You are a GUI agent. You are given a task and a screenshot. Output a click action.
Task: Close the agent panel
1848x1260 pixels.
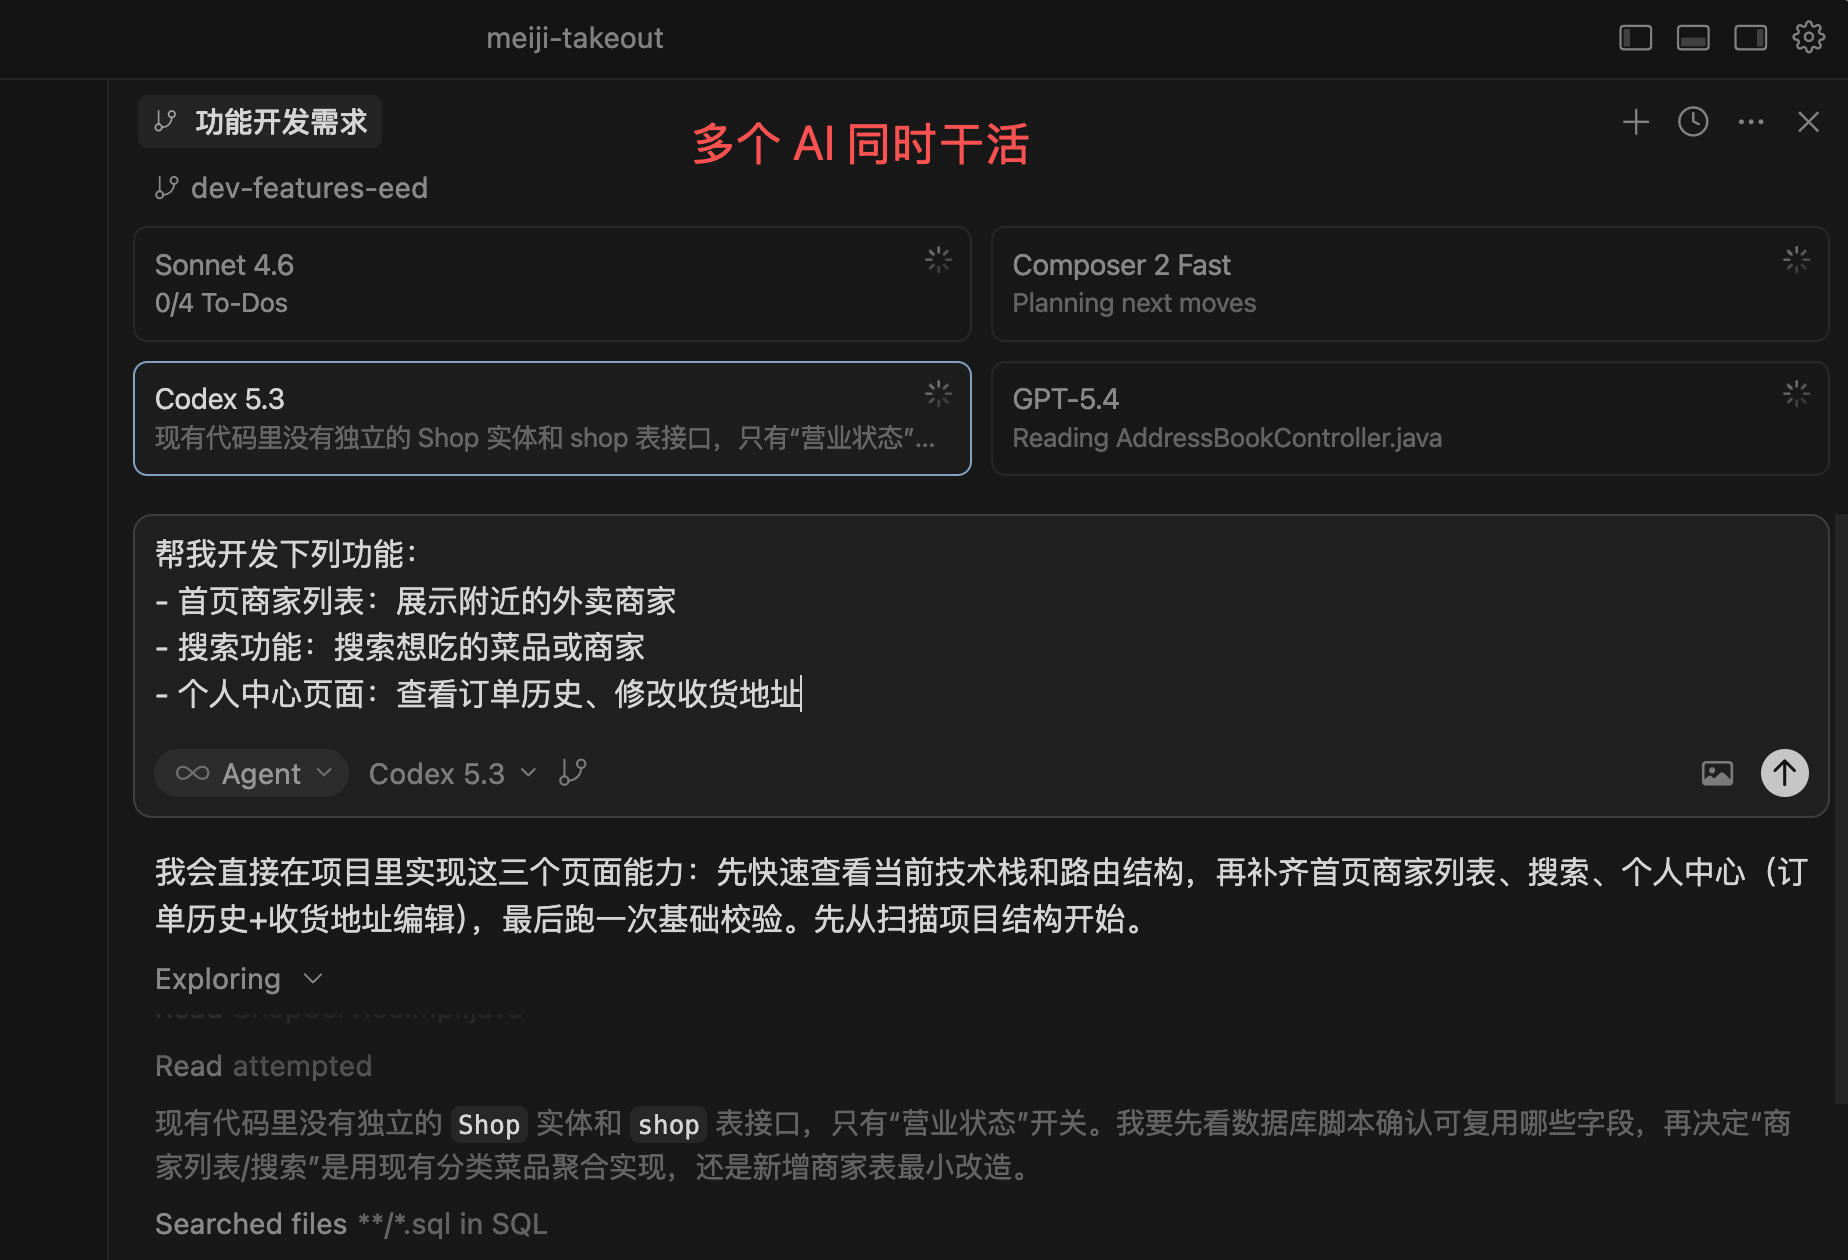tap(1808, 122)
